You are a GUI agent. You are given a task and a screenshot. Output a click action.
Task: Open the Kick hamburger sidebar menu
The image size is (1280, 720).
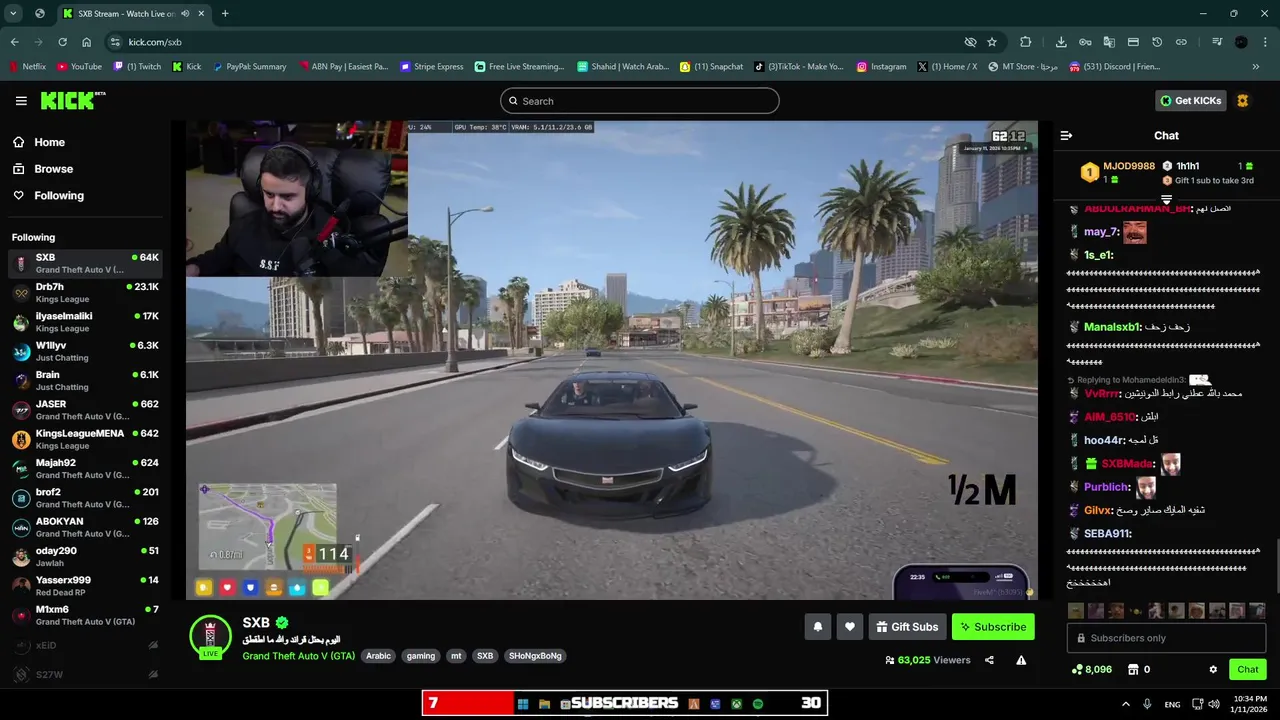point(21,101)
